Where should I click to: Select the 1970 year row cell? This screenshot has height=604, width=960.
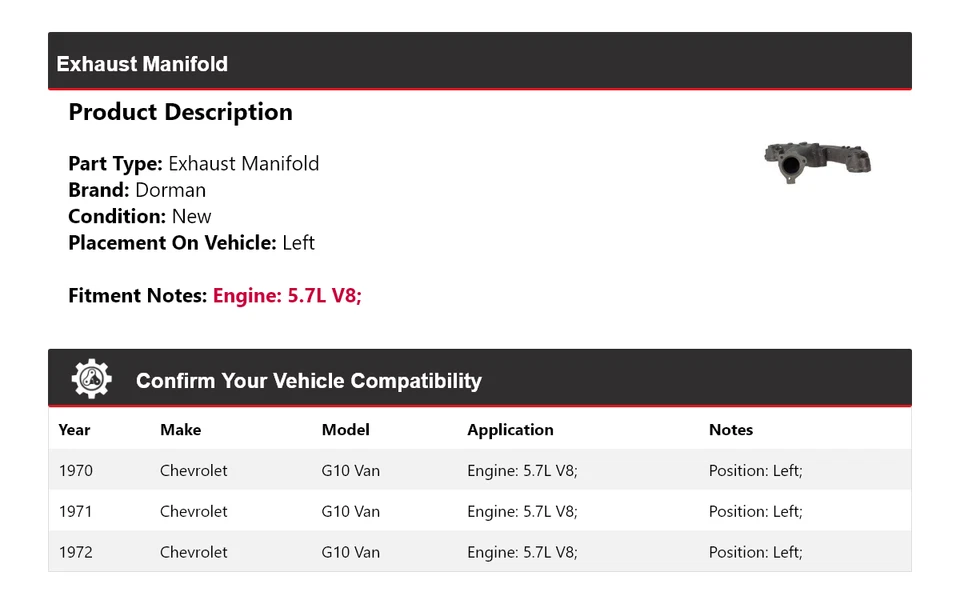coord(76,471)
